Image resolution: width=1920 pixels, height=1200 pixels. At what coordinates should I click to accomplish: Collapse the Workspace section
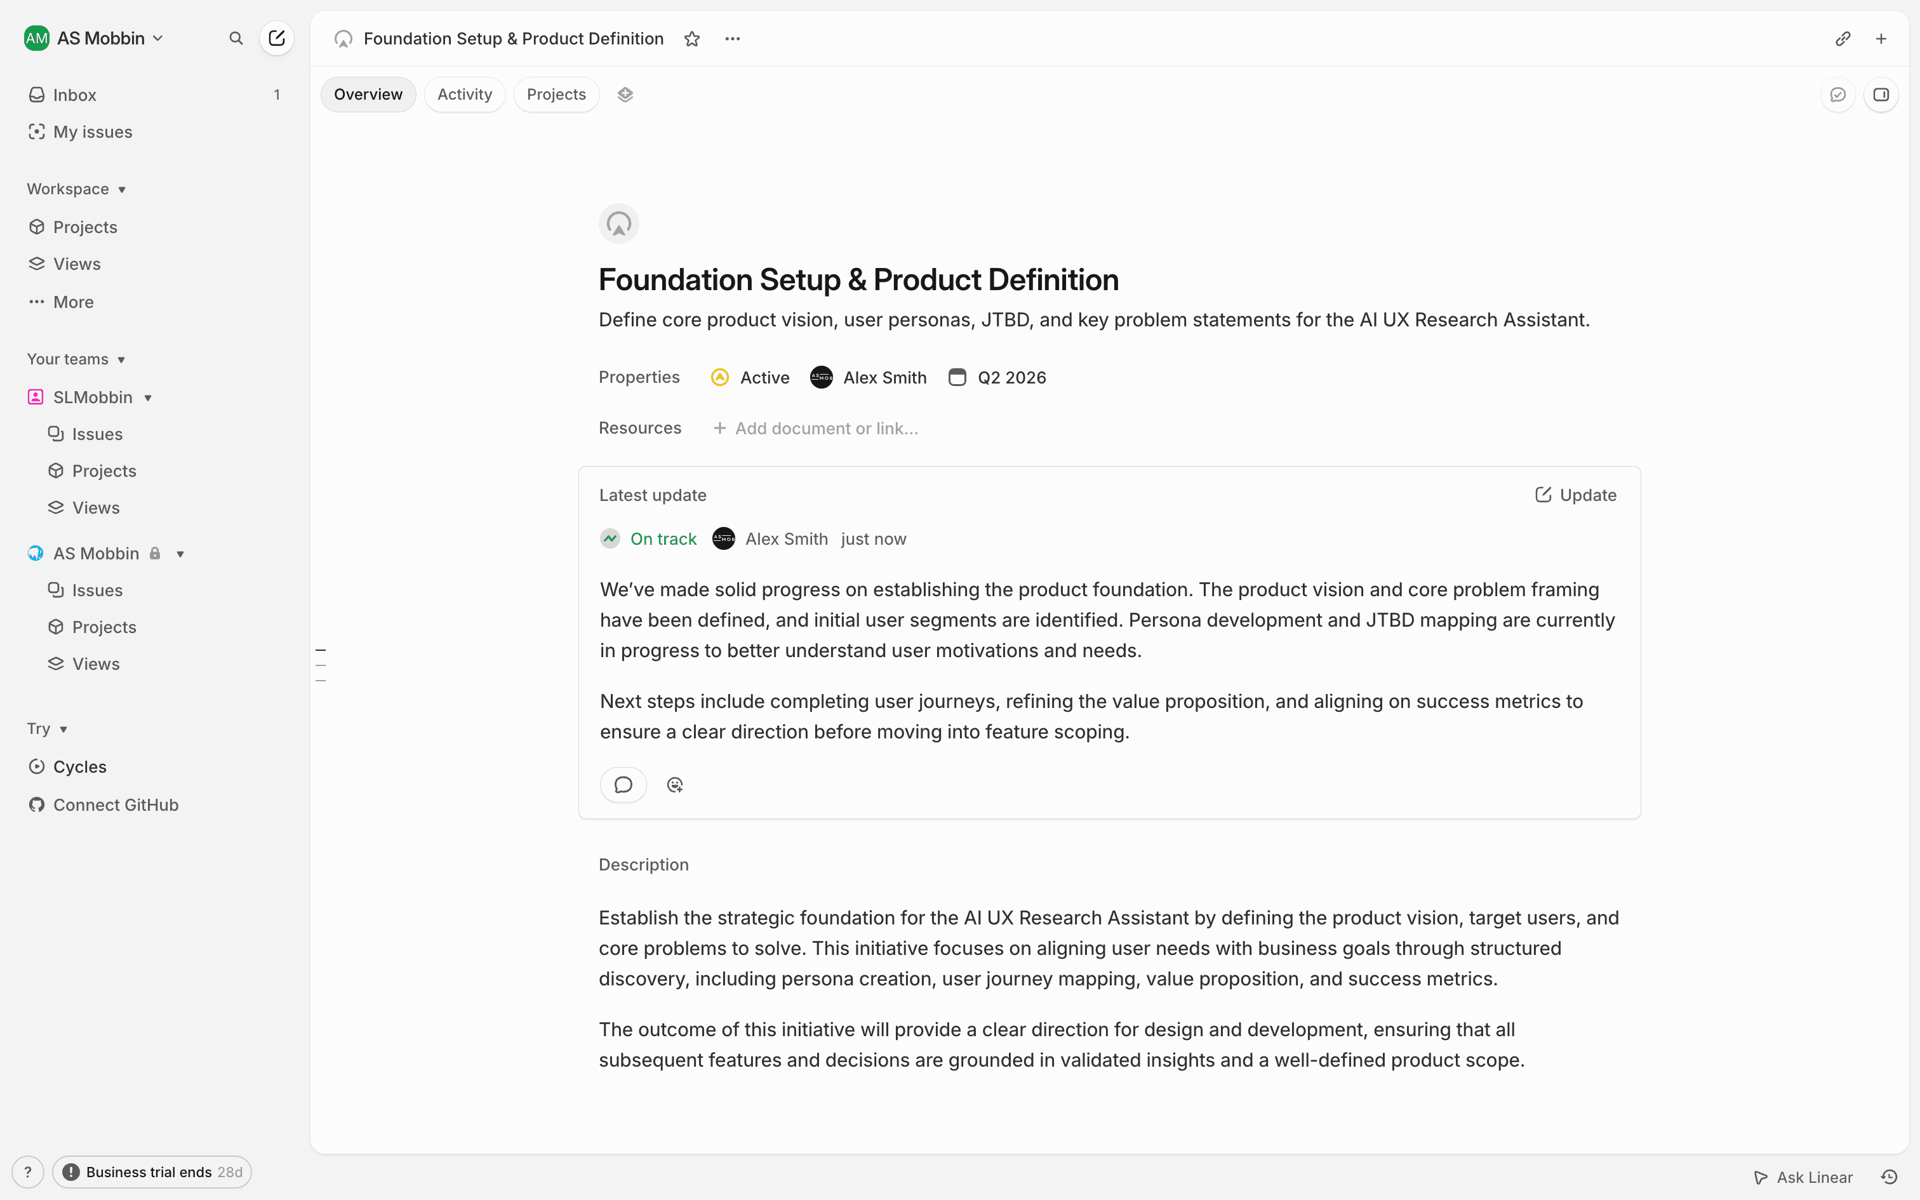point(77,189)
